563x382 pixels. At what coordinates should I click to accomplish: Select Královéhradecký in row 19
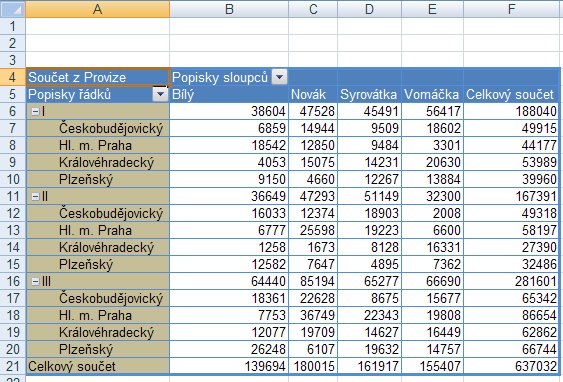[98, 332]
